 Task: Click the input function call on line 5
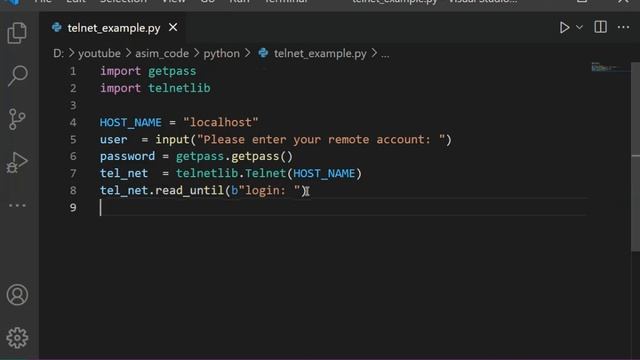[x=172, y=139]
